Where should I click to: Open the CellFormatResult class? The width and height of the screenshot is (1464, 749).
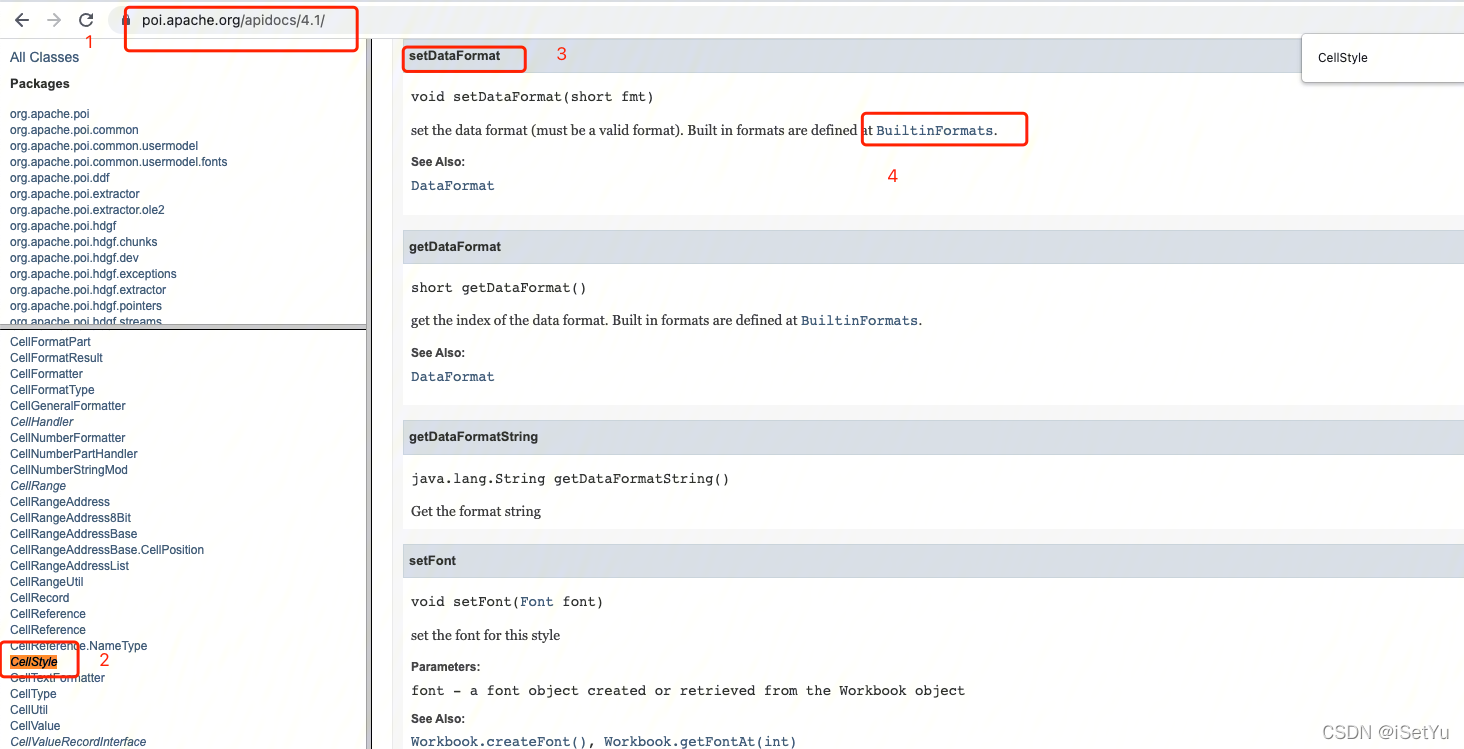click(x=56, y=358)
